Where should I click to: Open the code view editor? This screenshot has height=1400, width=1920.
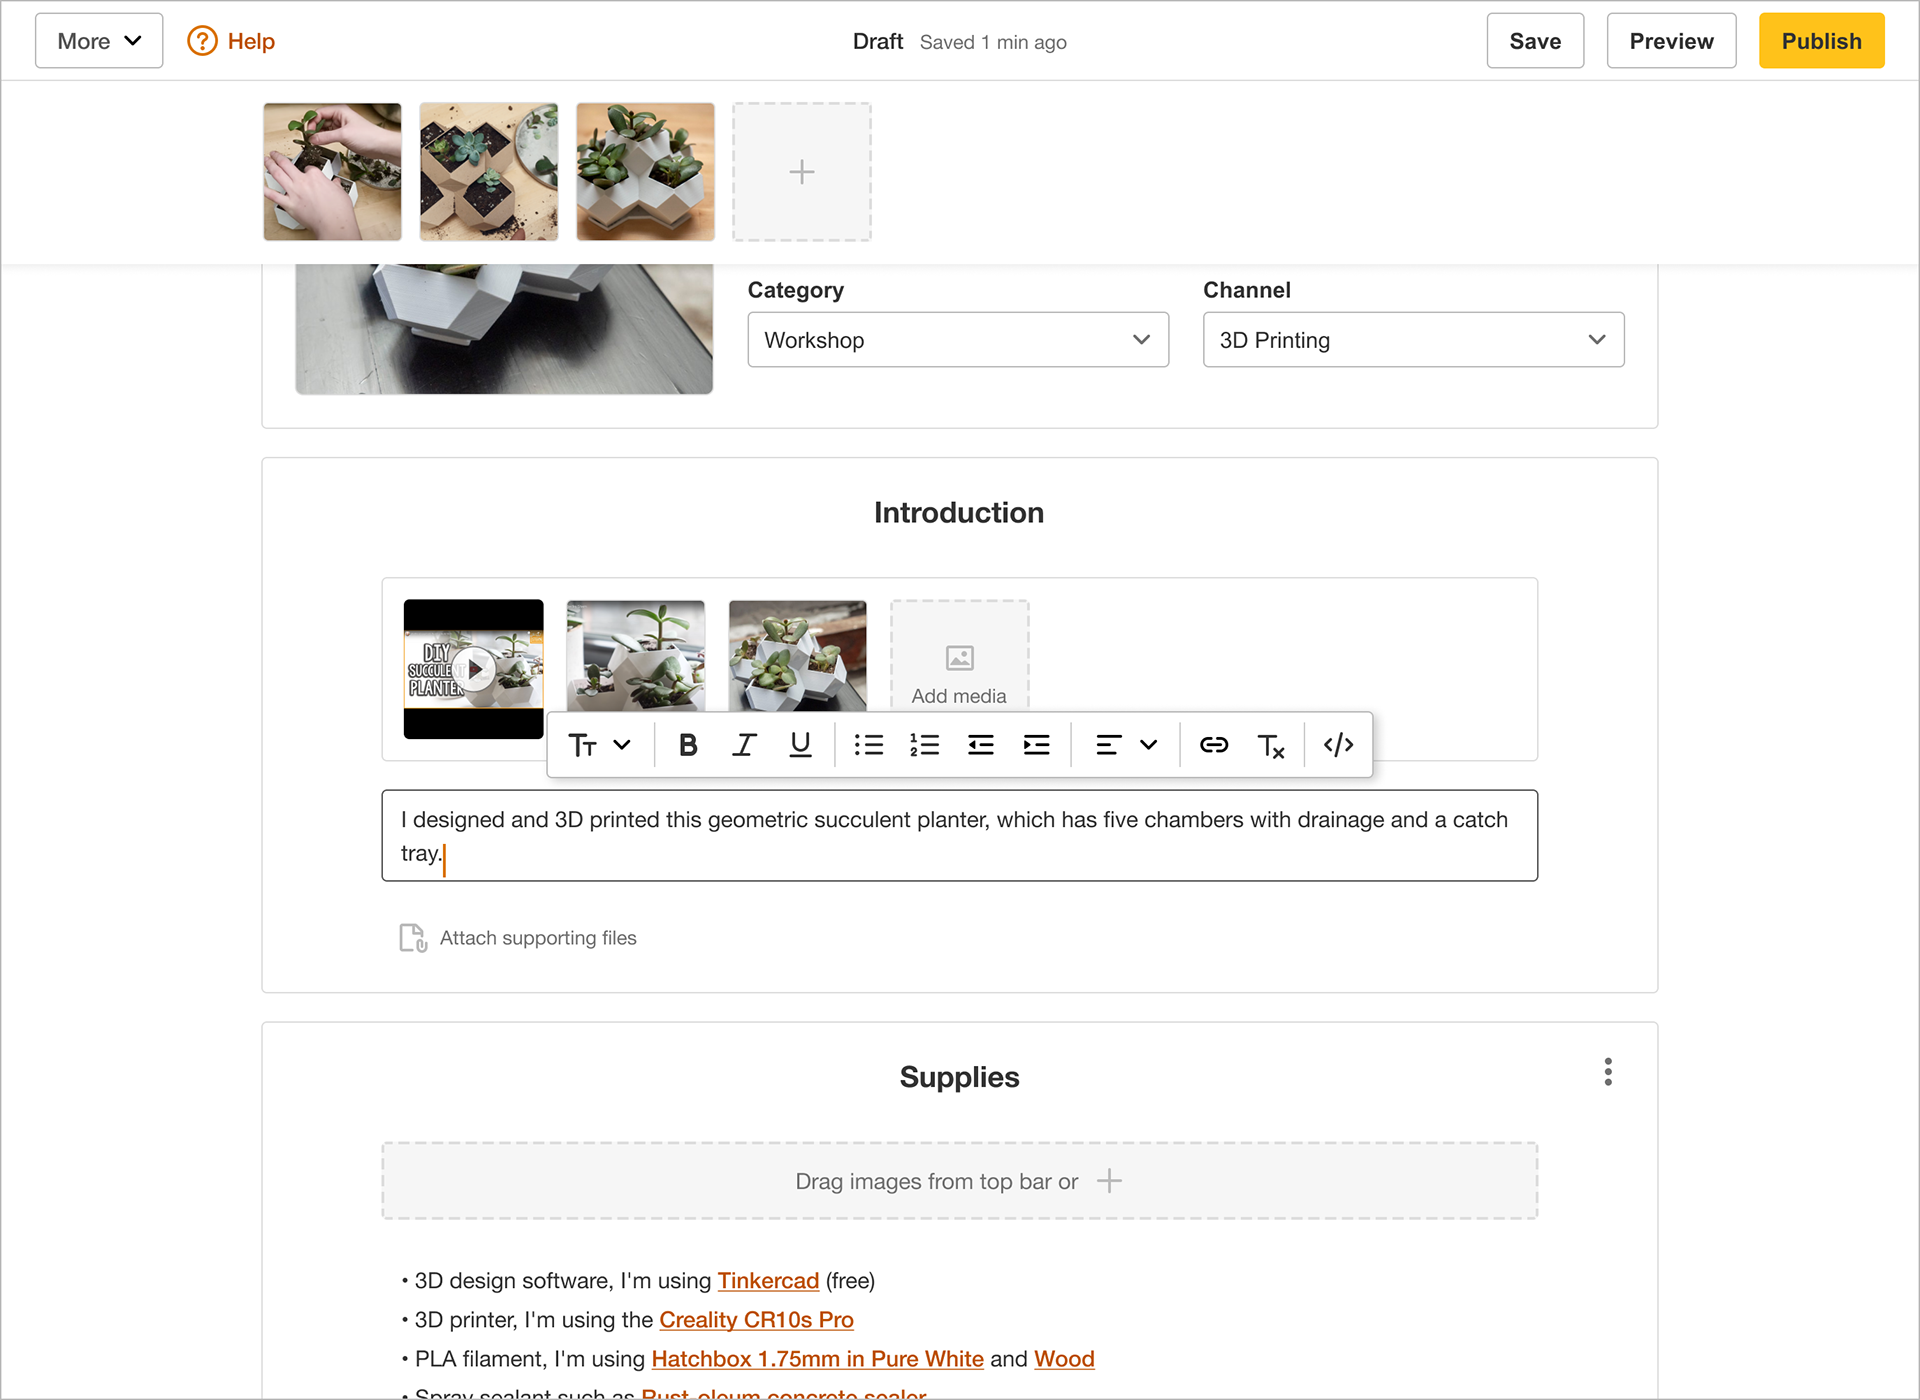click(x=1339, y=745)
